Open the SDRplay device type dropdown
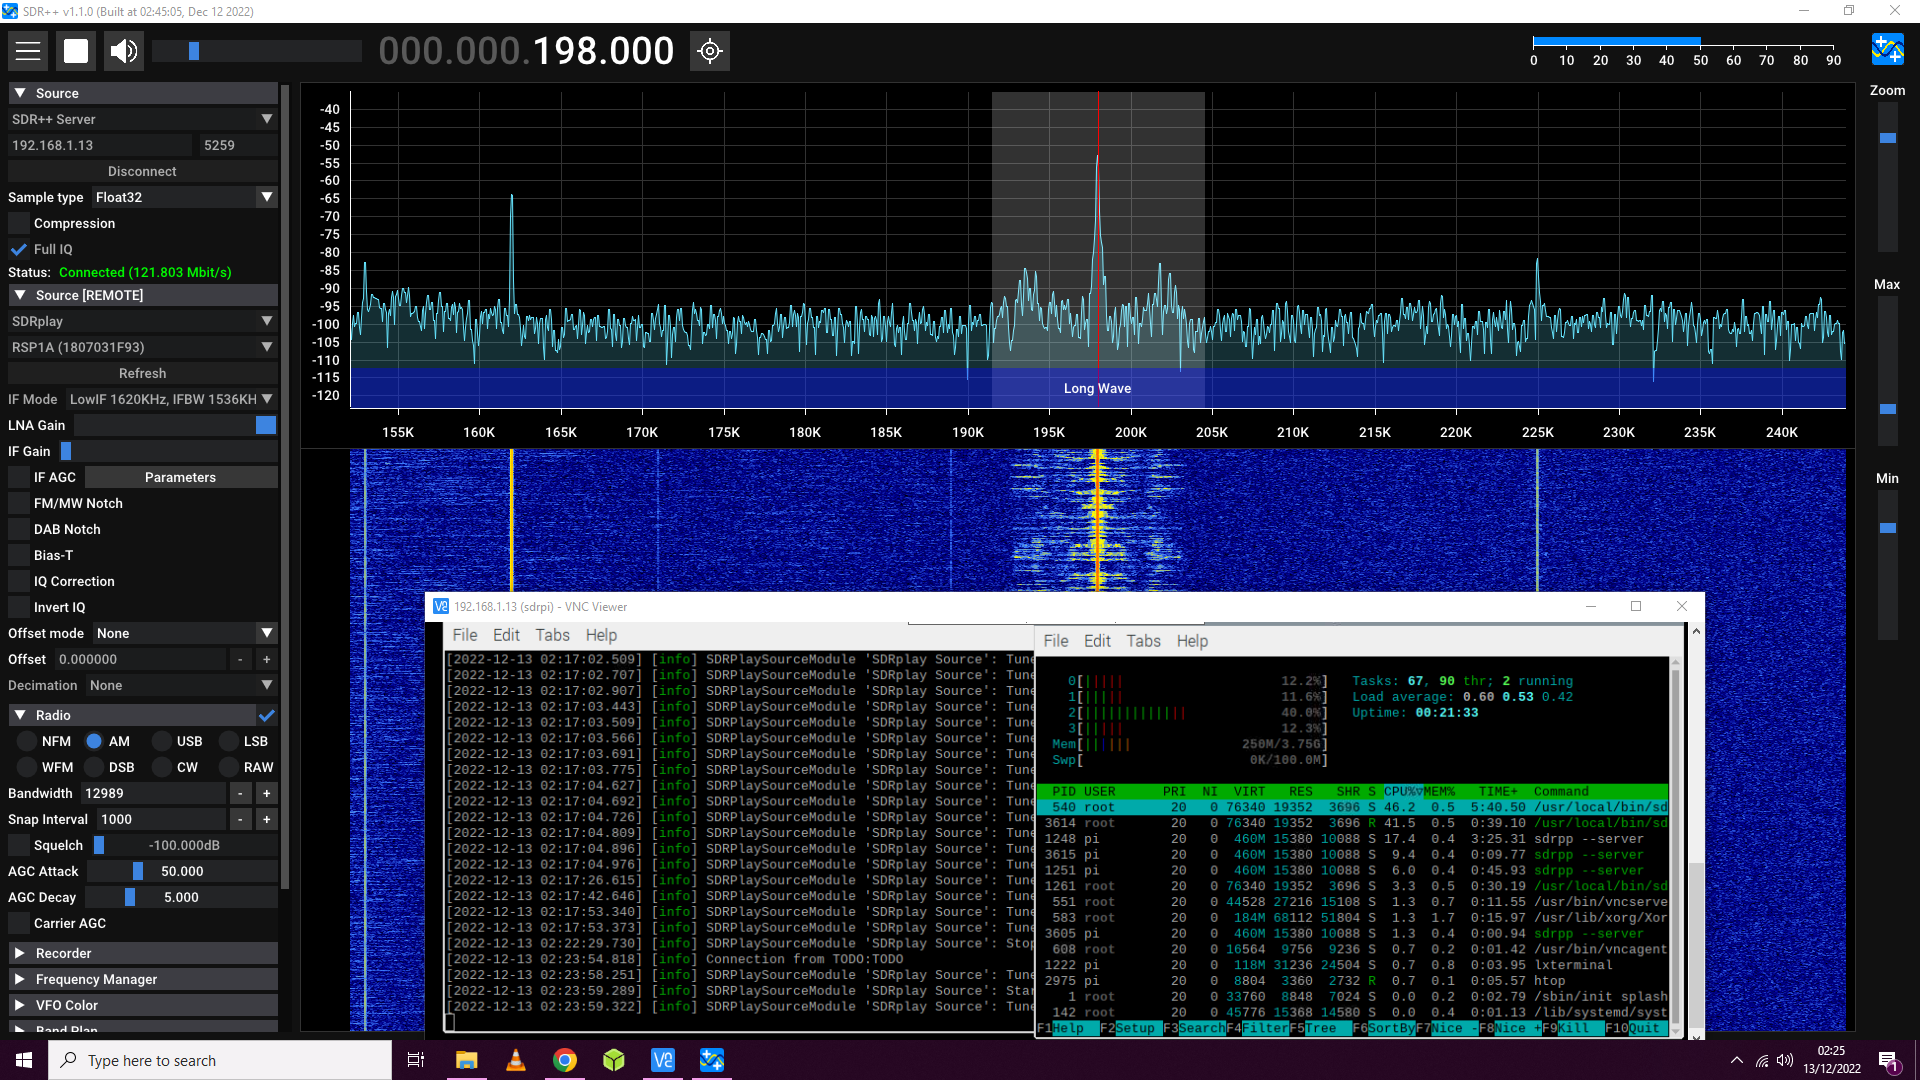The width and height of the screenshot is (1920, 1080). click(143, 321)
